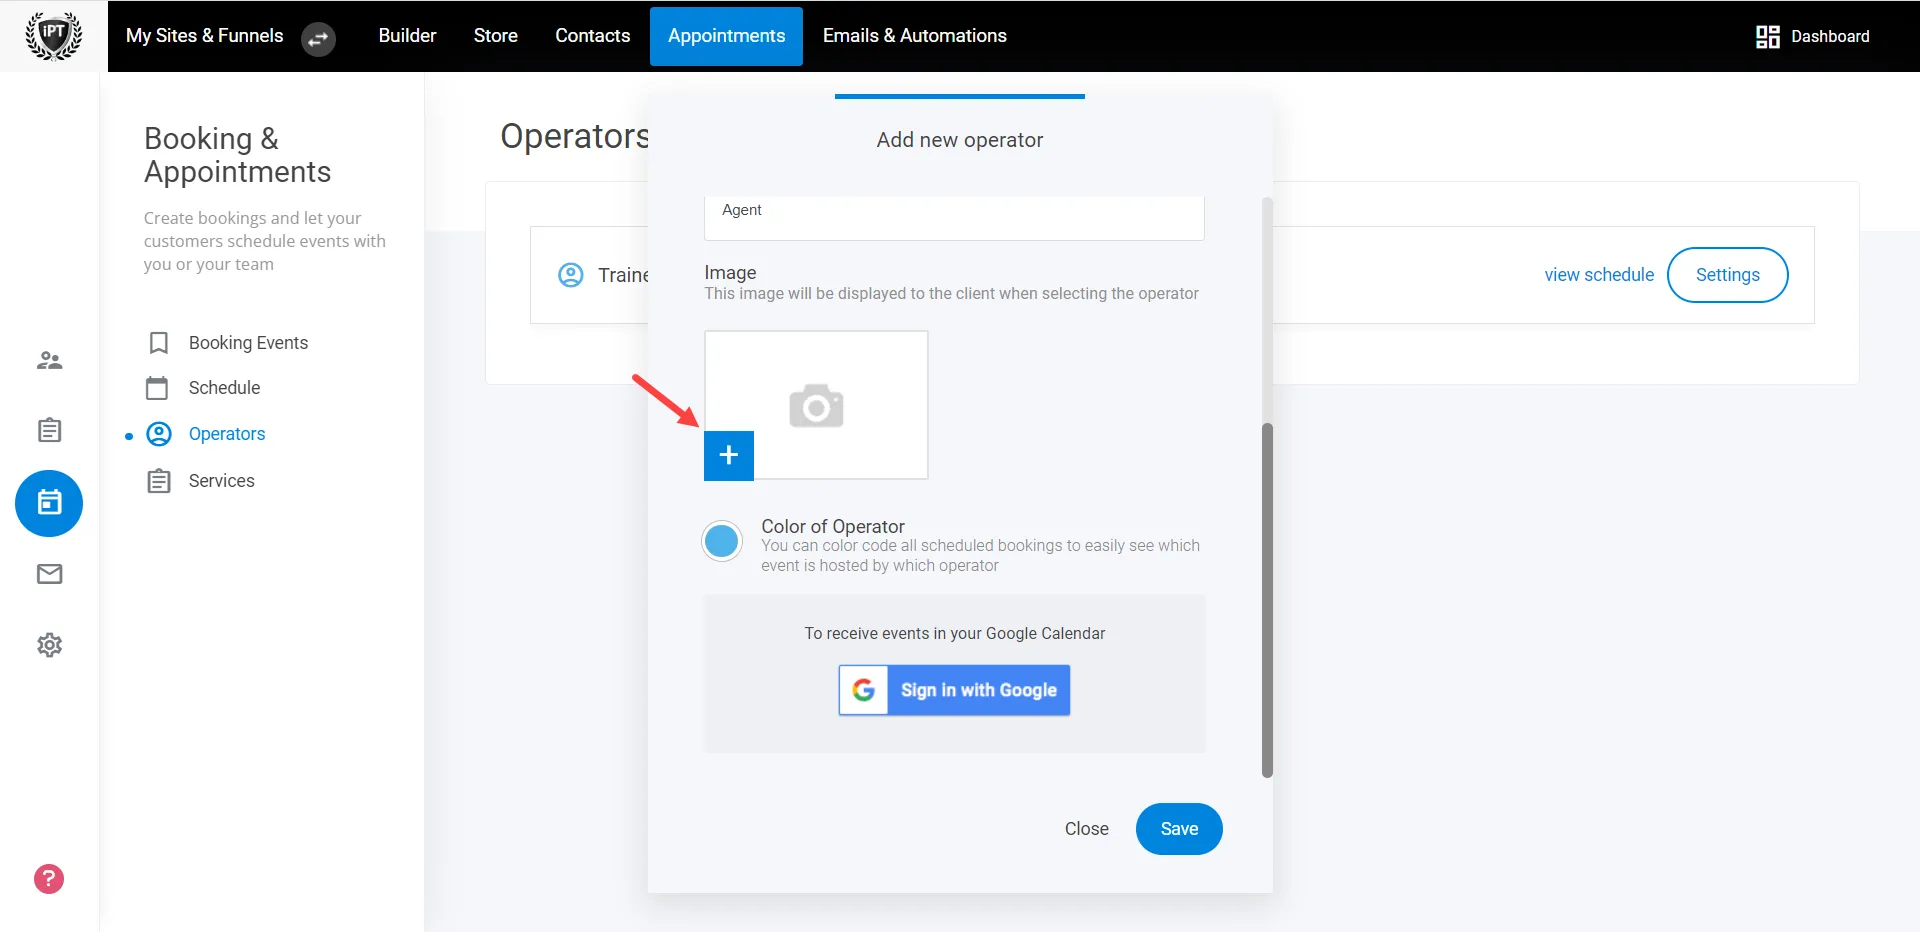The height and width of the screenshot is (932, 1920).
Task: Click the view schedule link
Action: pyautogui.click(x=1598, y=274)
